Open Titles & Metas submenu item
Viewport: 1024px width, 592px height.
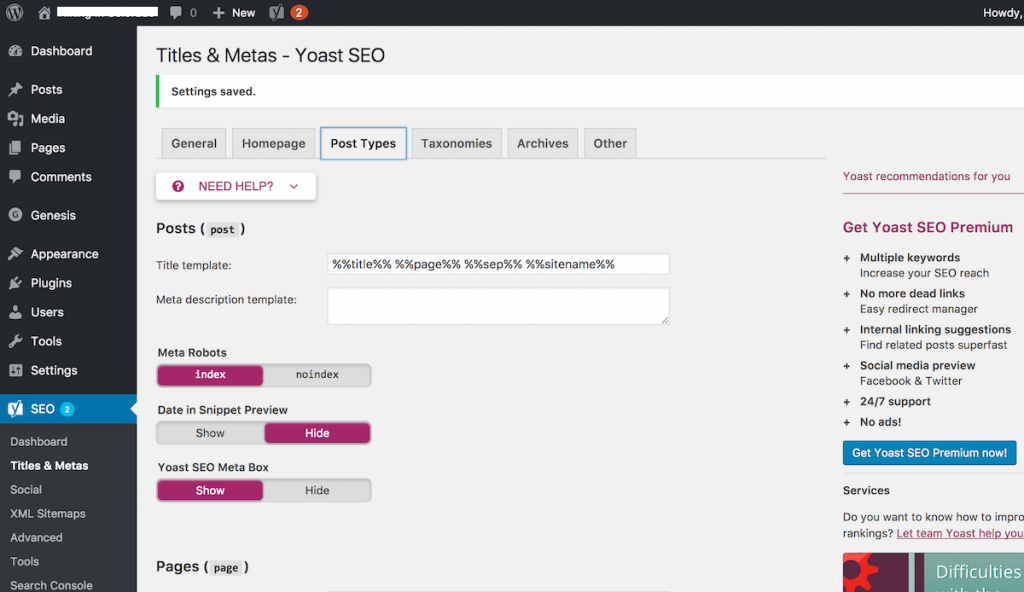(49, 466)
